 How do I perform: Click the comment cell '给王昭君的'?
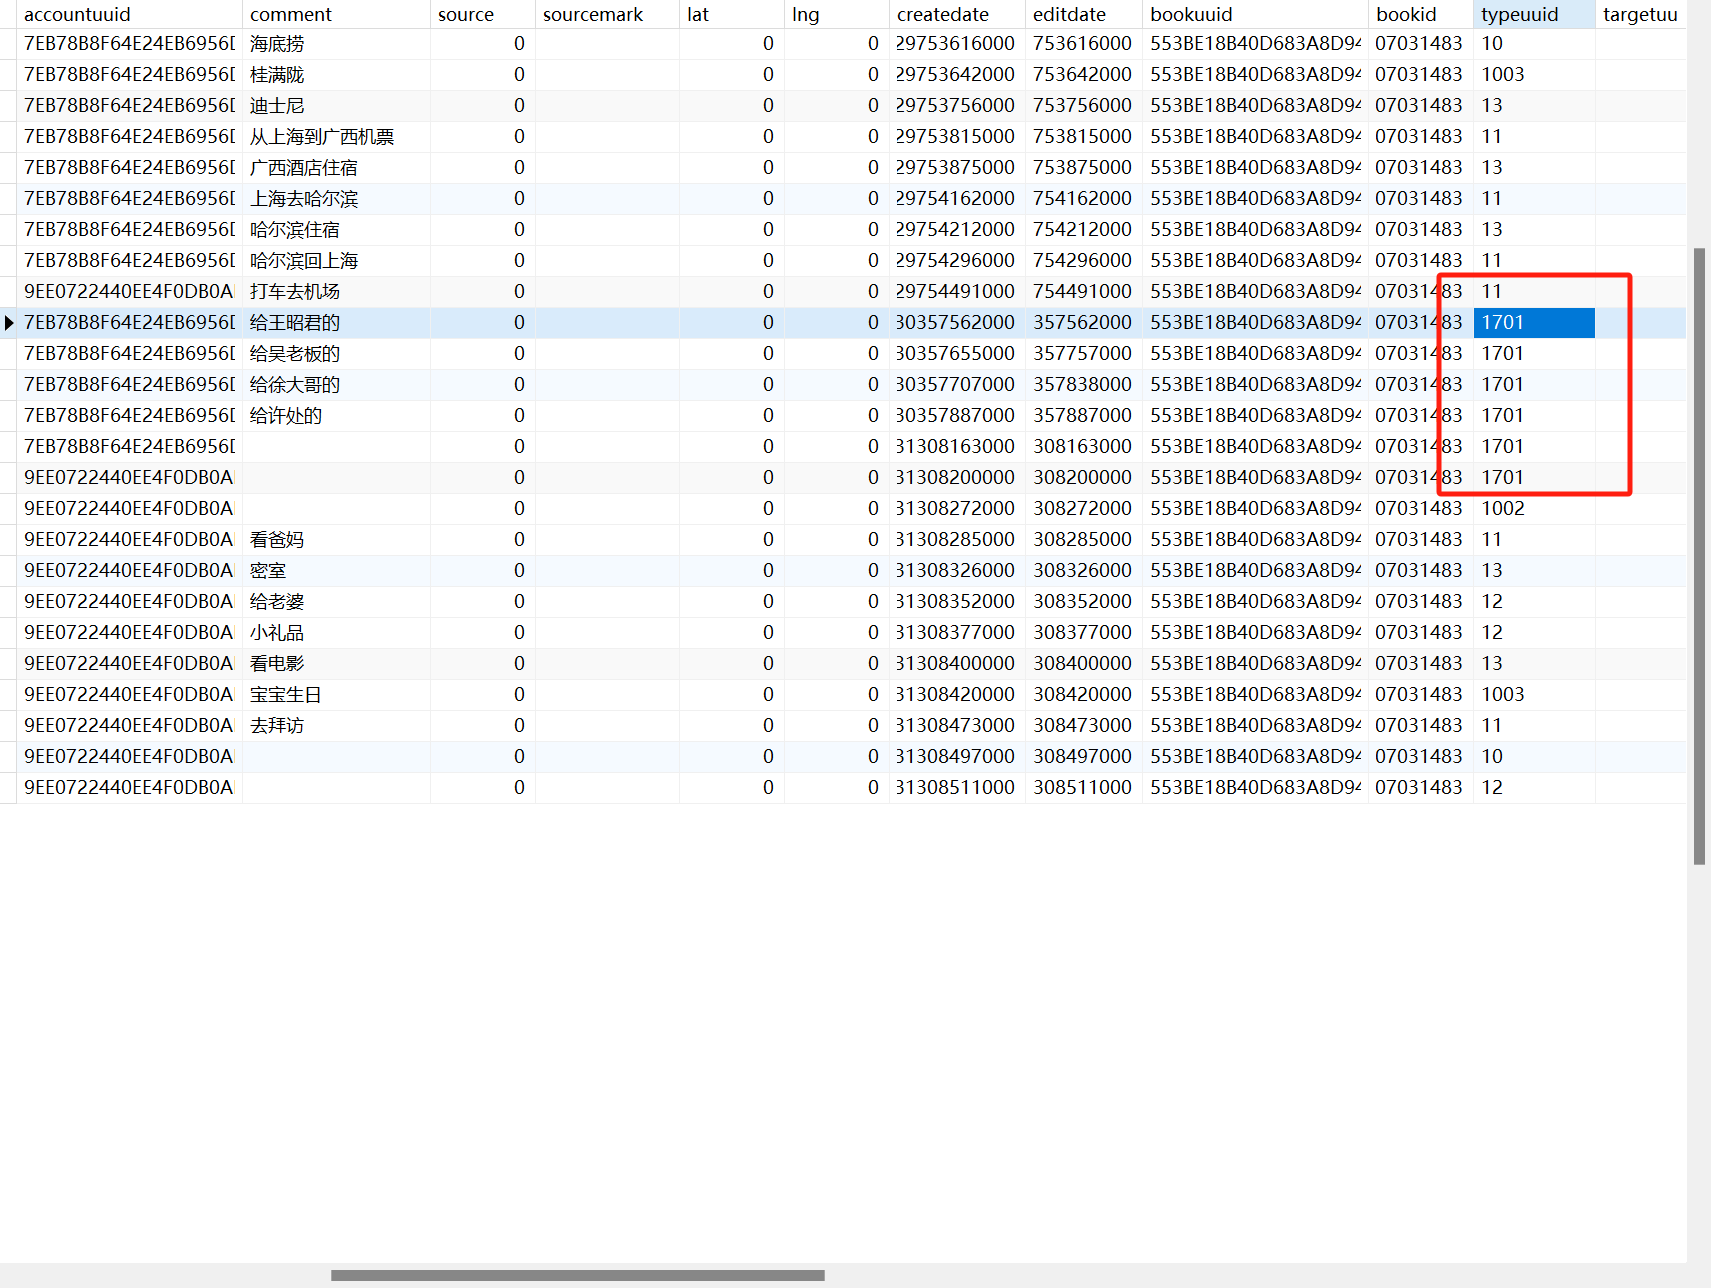pos(295,323)
